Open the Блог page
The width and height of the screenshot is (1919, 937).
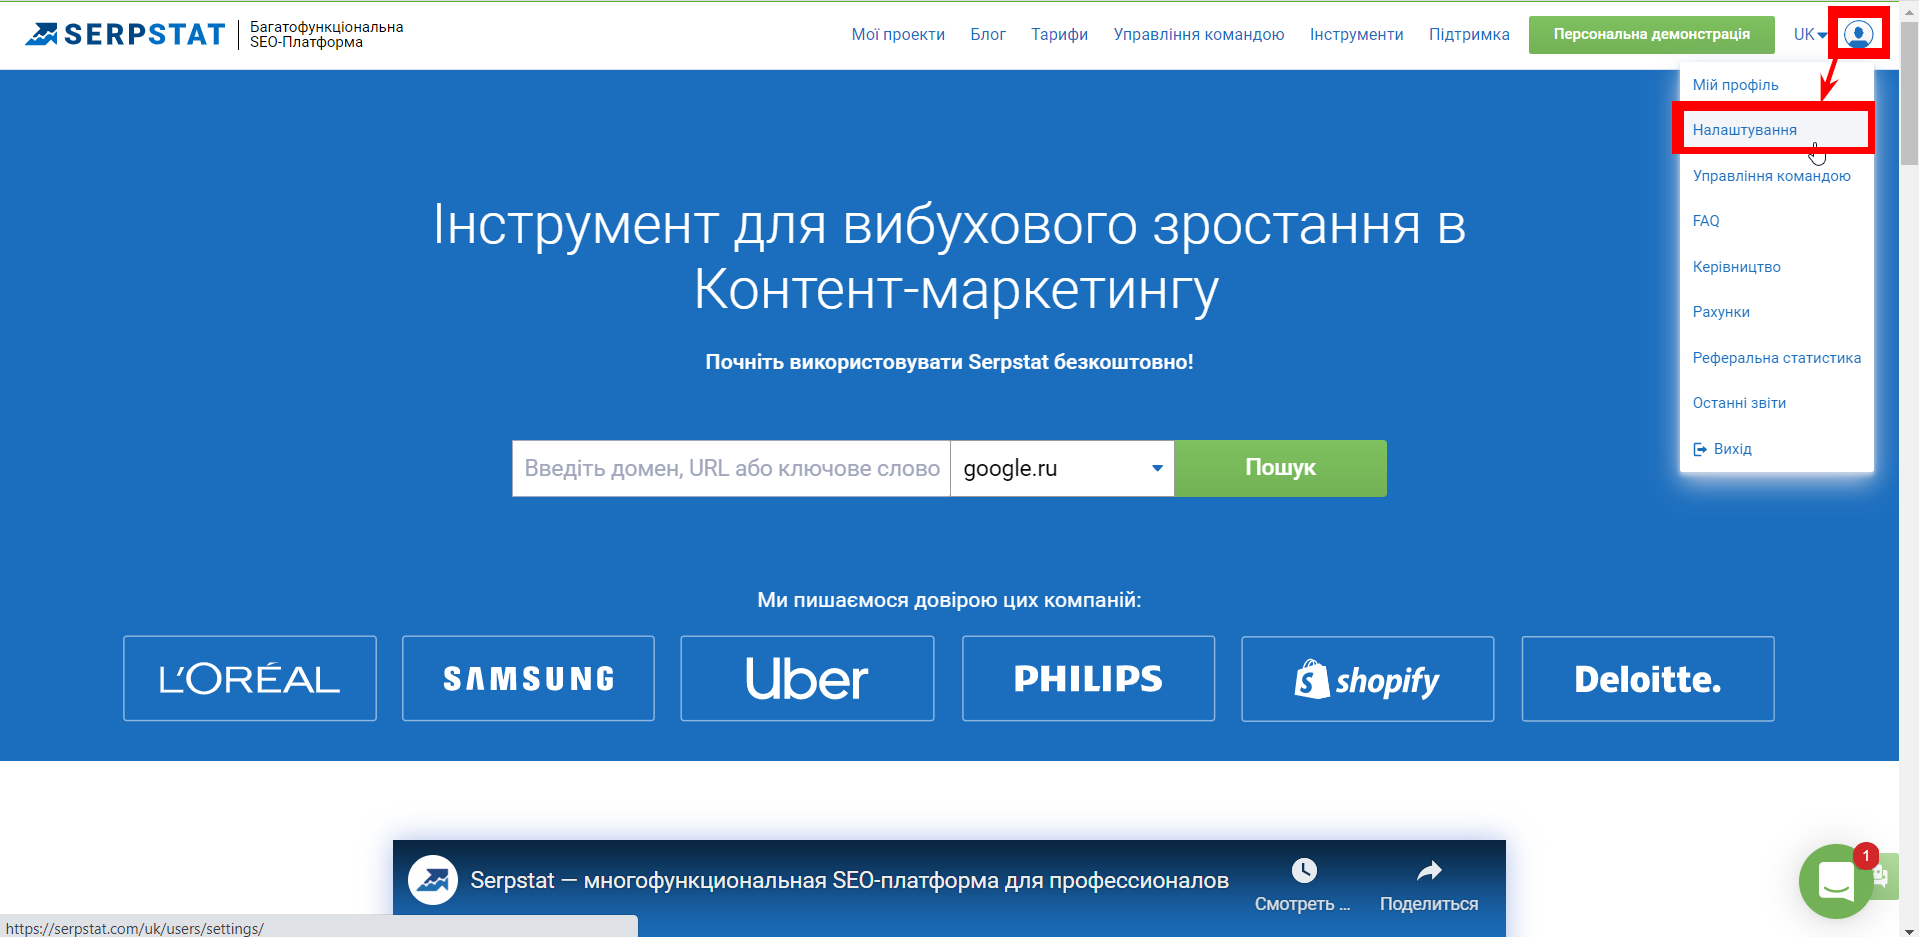click(x=988, y=33)
